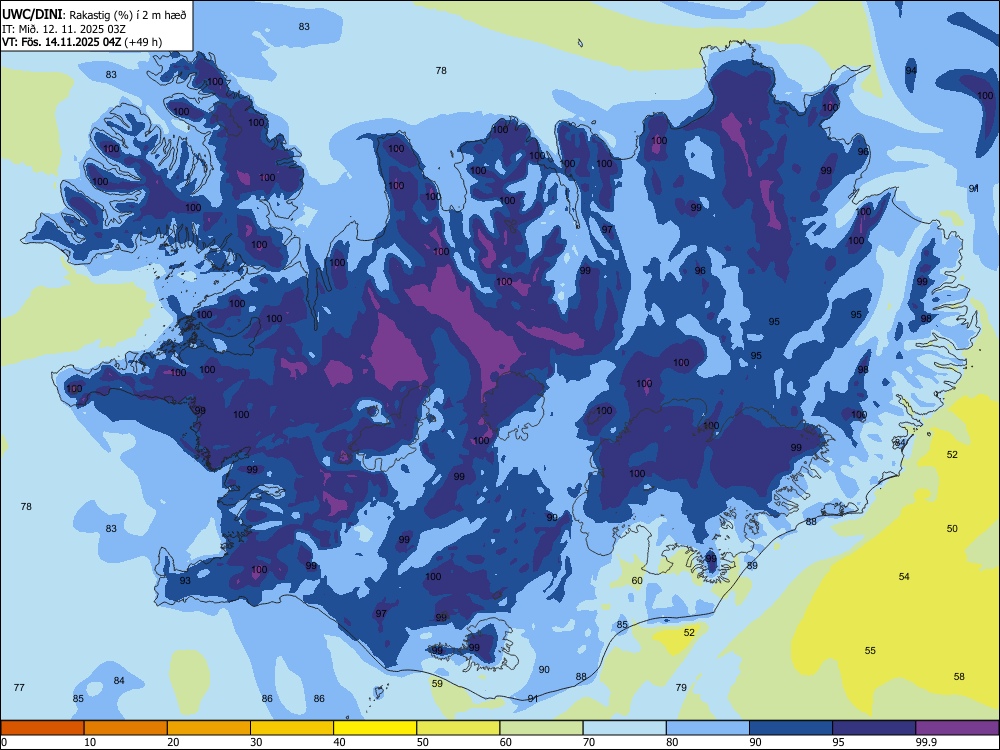Click the map humidity value 60
The width and height of the screenshot is (1000, 750).
point(637,580)
